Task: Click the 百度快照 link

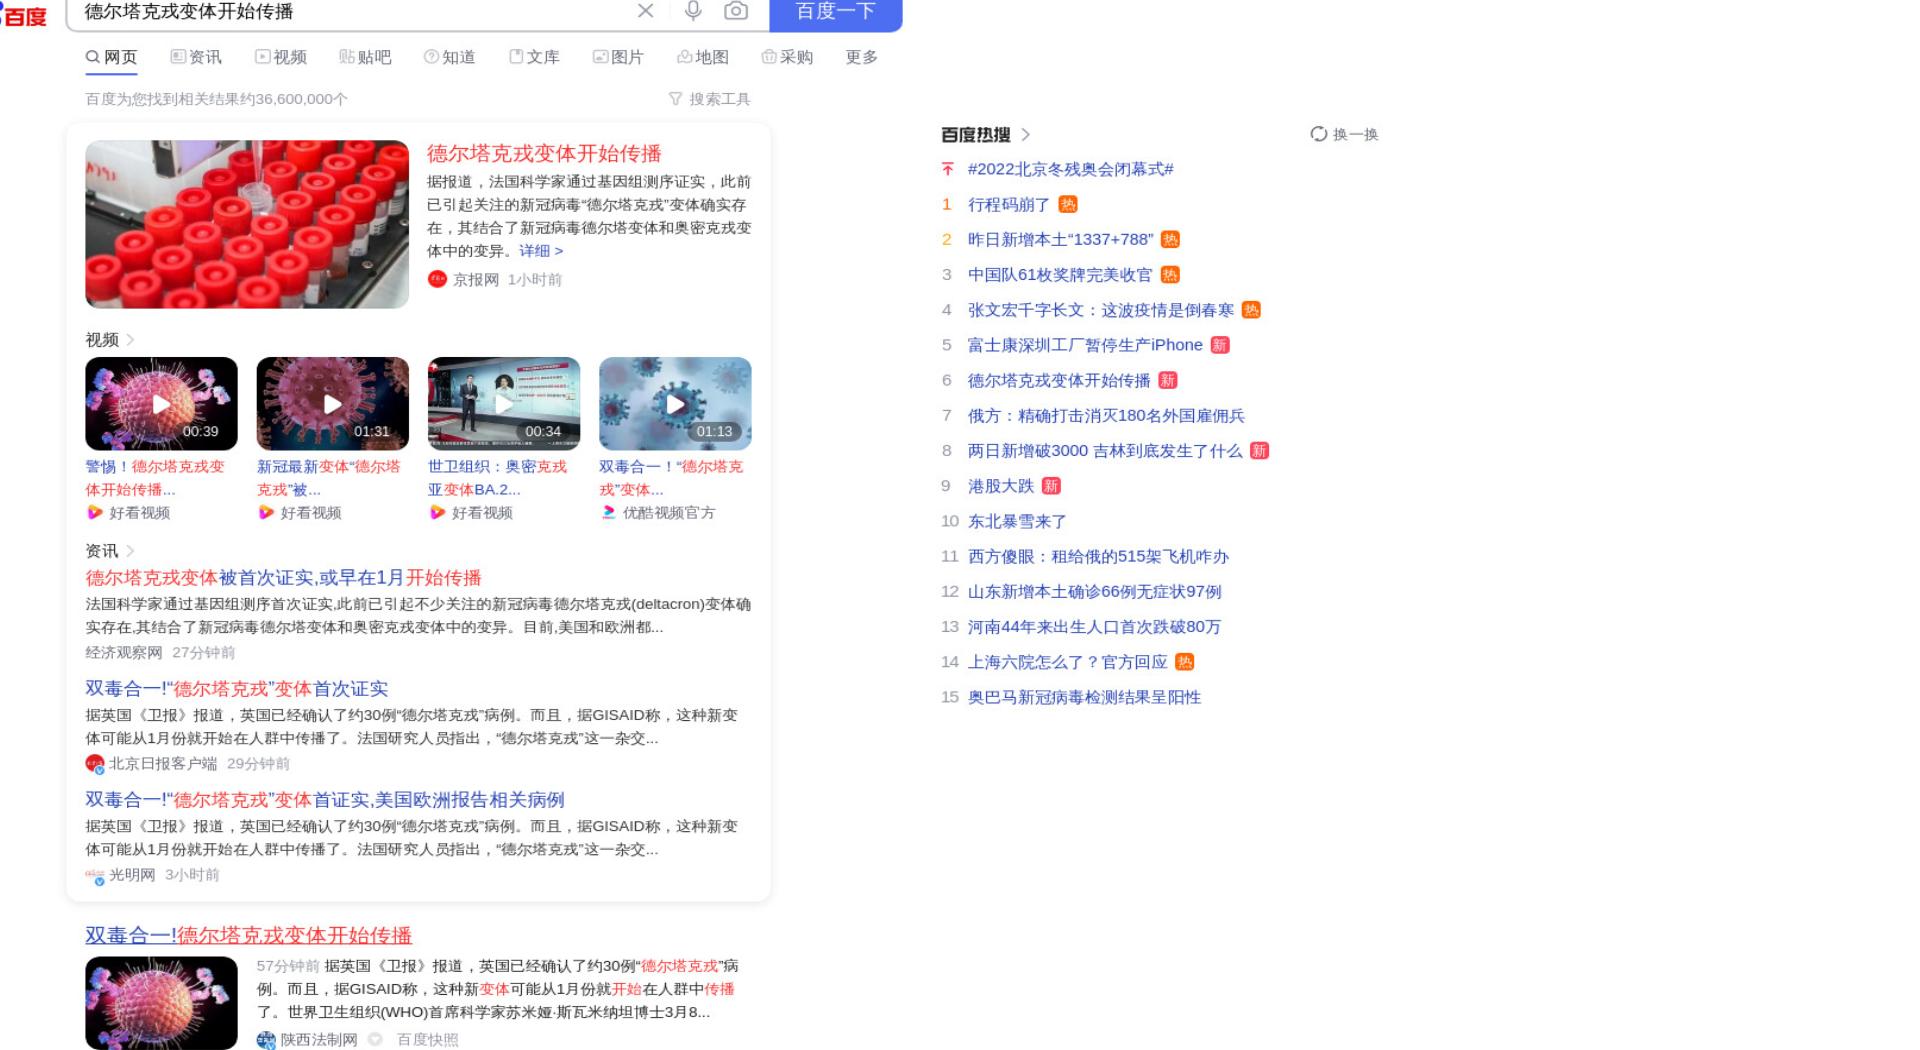Action: tap(428, 1040)
